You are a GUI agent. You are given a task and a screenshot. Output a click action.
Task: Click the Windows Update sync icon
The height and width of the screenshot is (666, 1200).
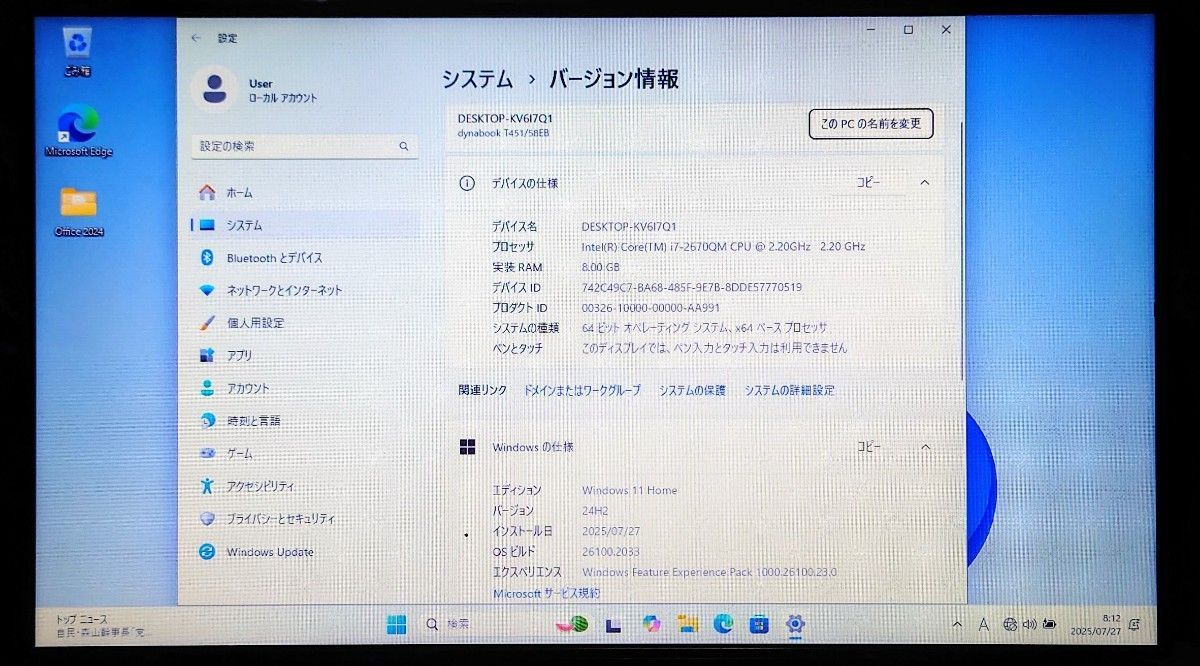coord(207,552)
